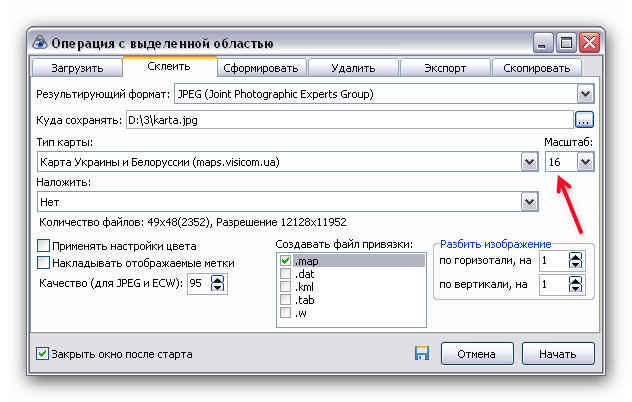
Task: Decrease horizontal split count with down arrow
Action: coord(574,265)
